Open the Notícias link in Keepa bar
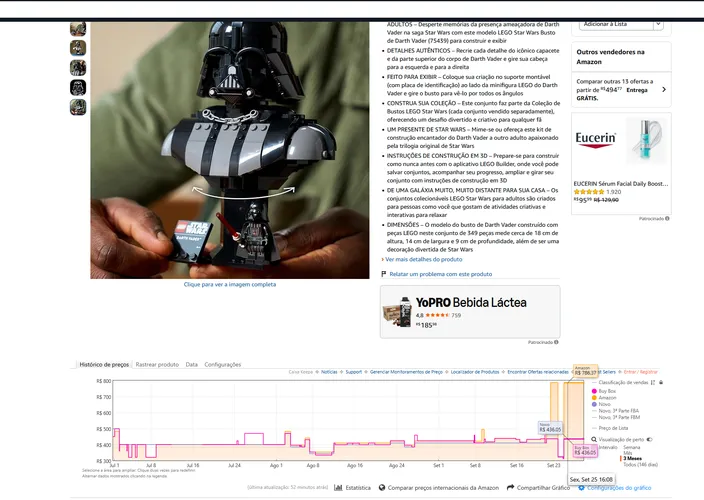 329,372
